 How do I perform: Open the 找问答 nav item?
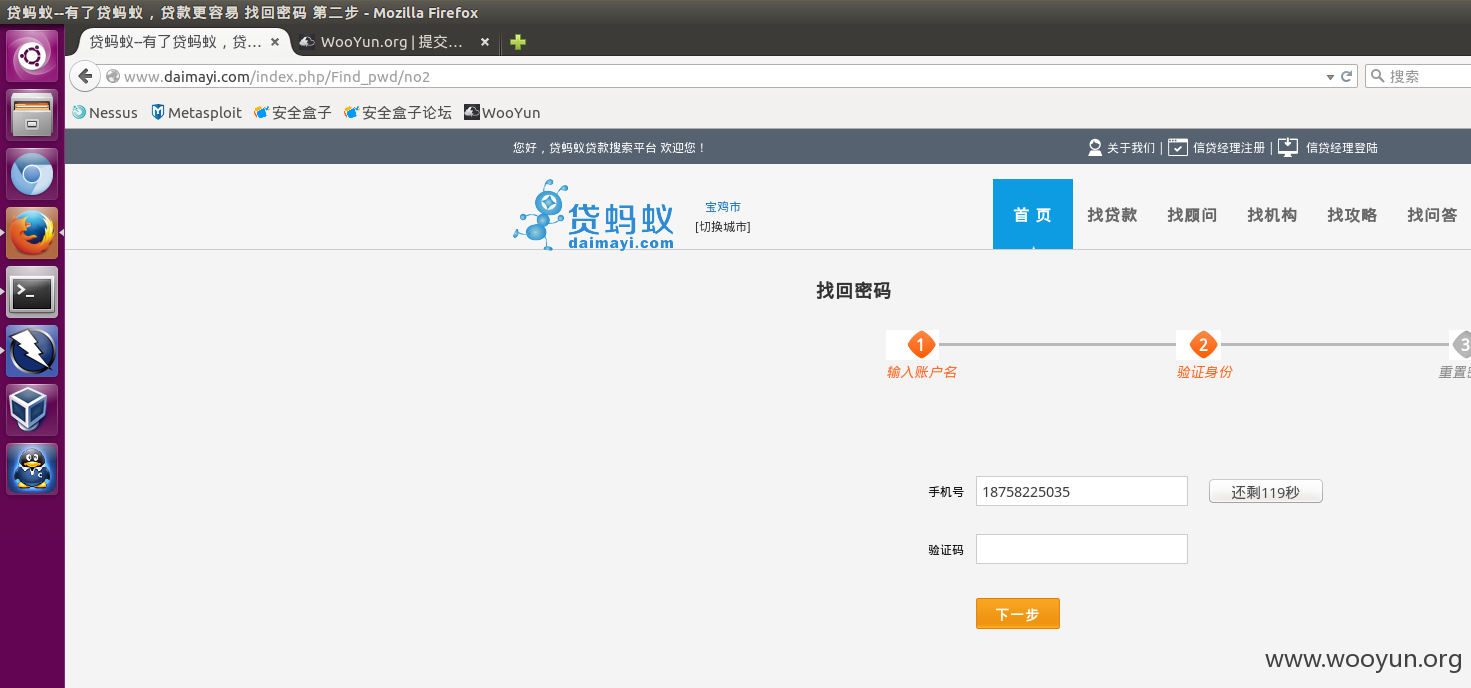coord(1433,215)
